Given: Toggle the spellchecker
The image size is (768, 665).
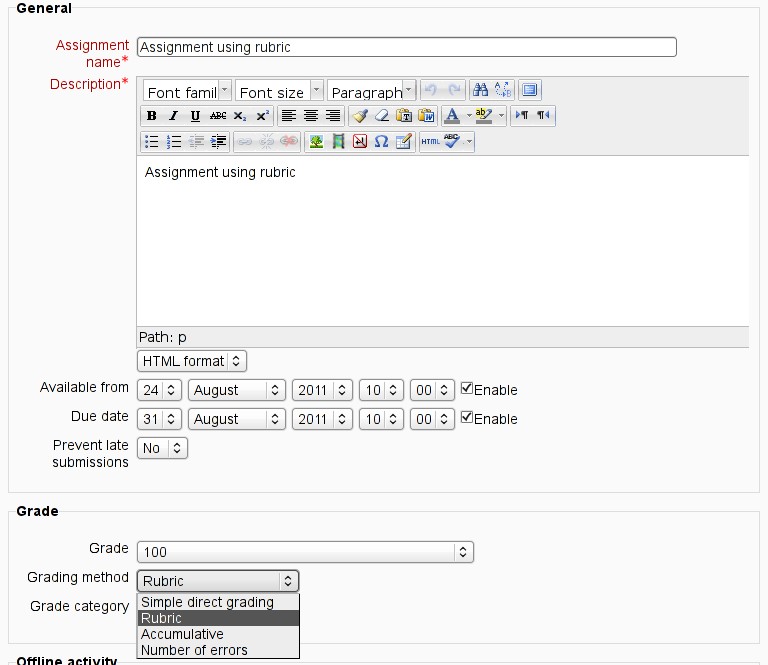Looking at the screenshot, I should click(x=452, y=142).
